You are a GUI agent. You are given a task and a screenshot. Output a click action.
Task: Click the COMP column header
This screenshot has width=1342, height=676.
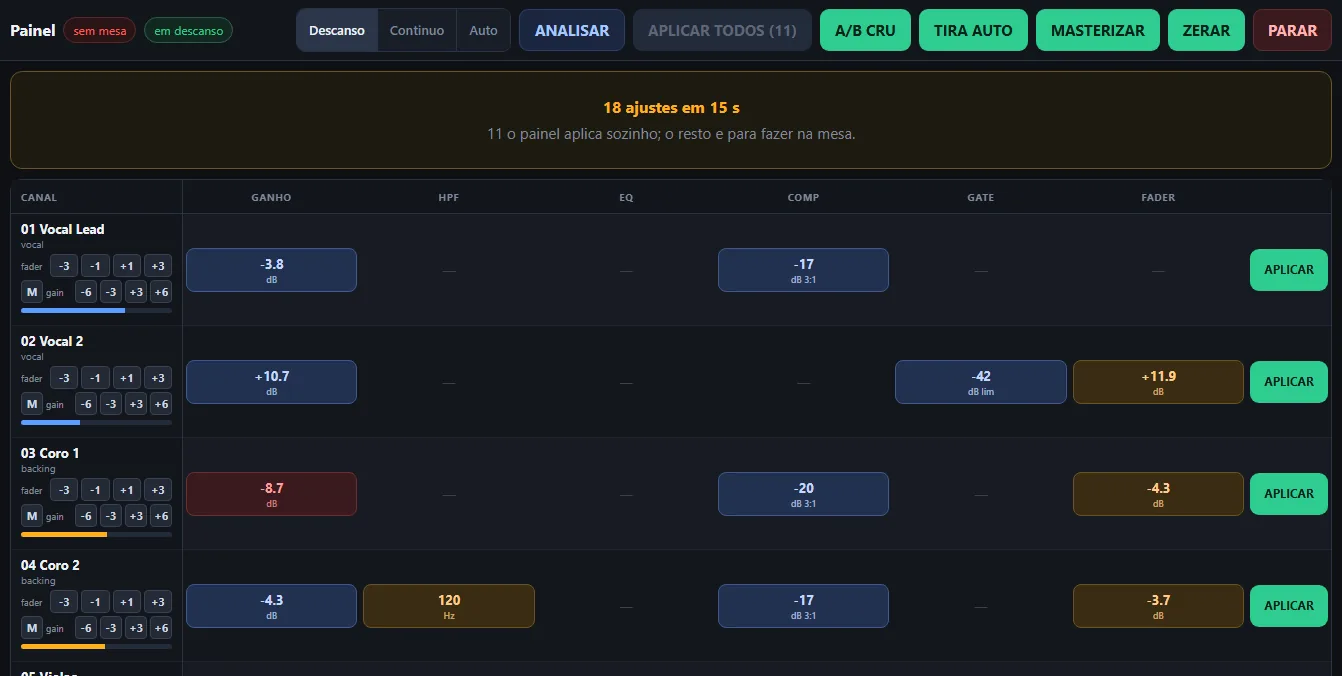[803, 197]
